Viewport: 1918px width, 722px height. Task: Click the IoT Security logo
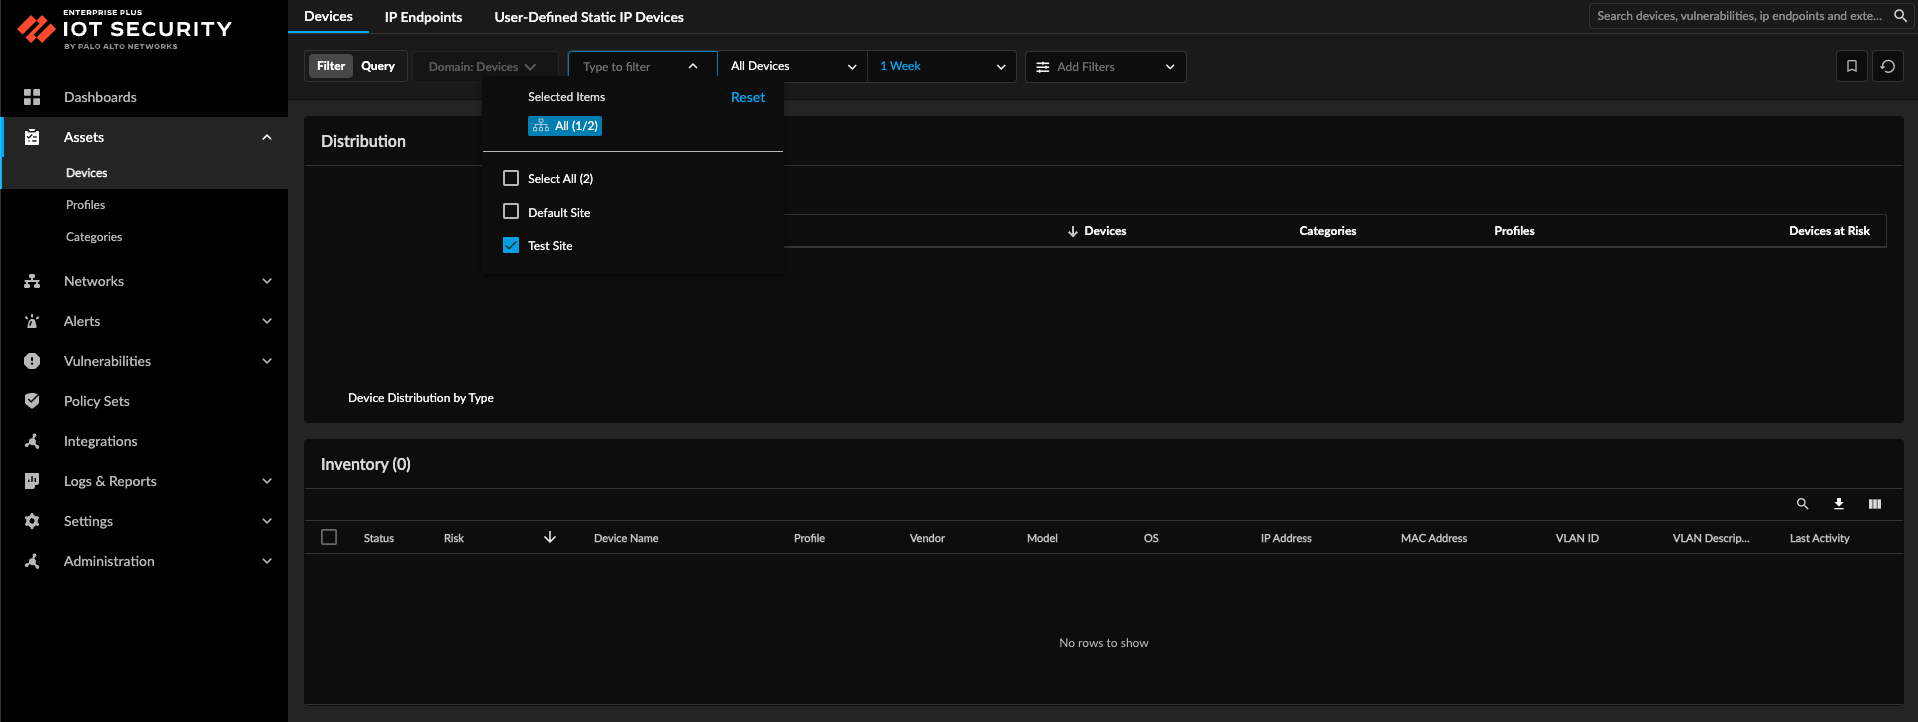tap(125, 29)
